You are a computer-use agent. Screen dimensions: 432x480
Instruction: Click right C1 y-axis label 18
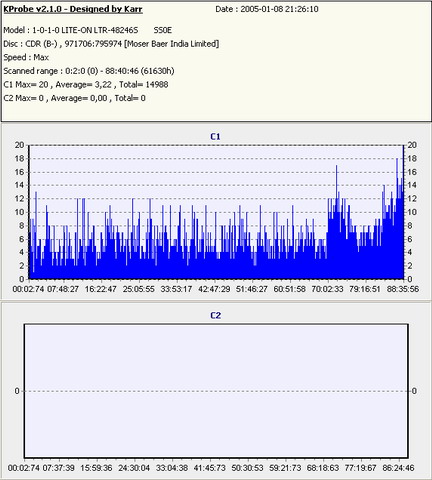pyautogui.click(x=412, y=159)
